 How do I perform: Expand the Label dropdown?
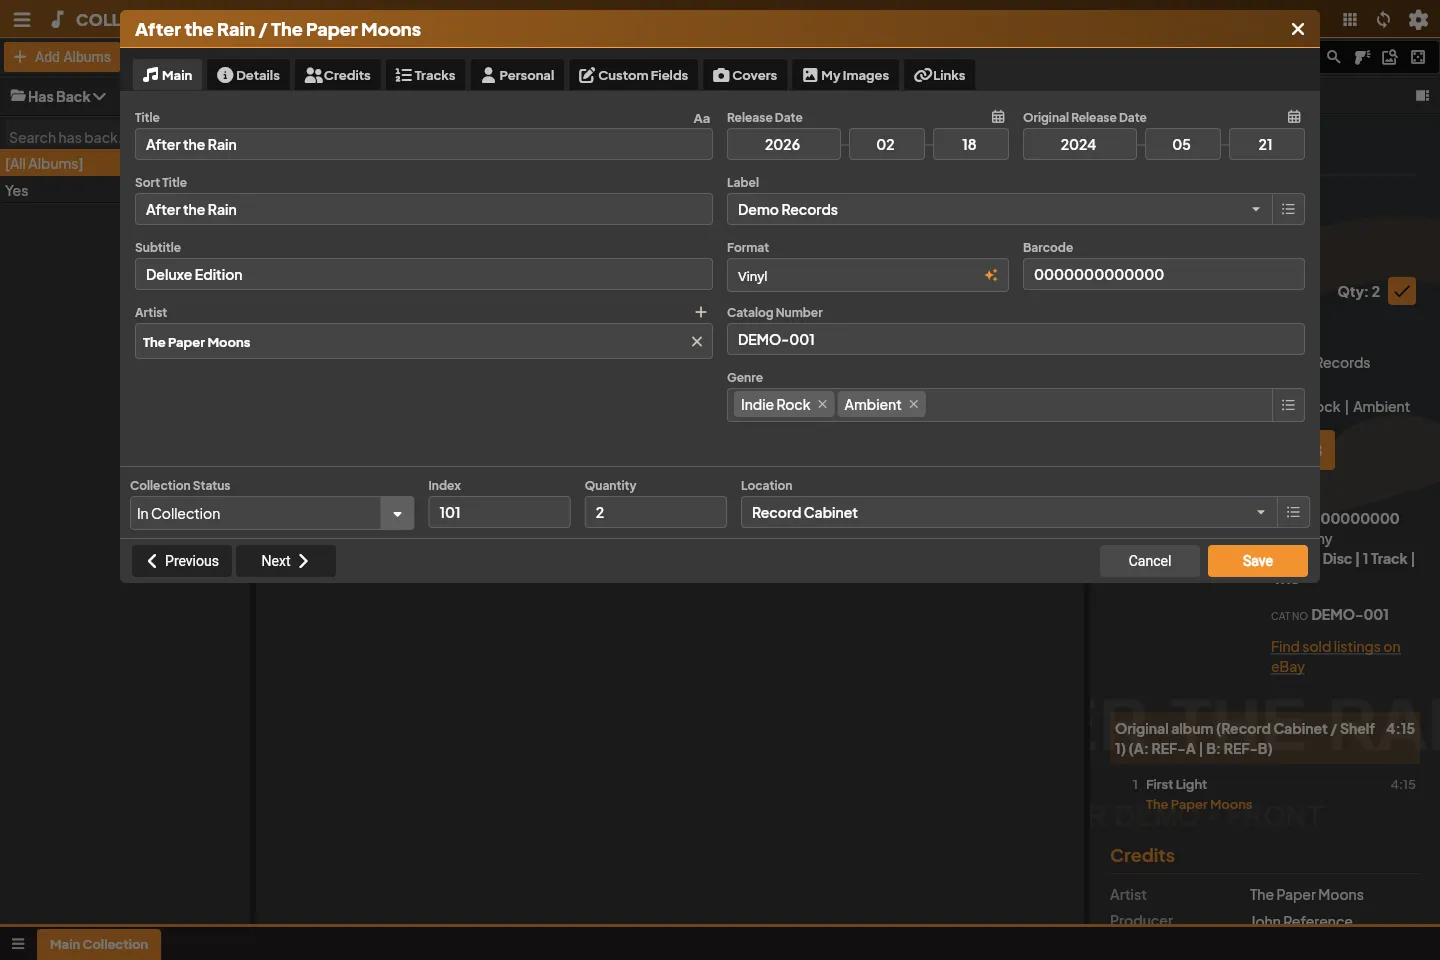[x=1256, y=209]
